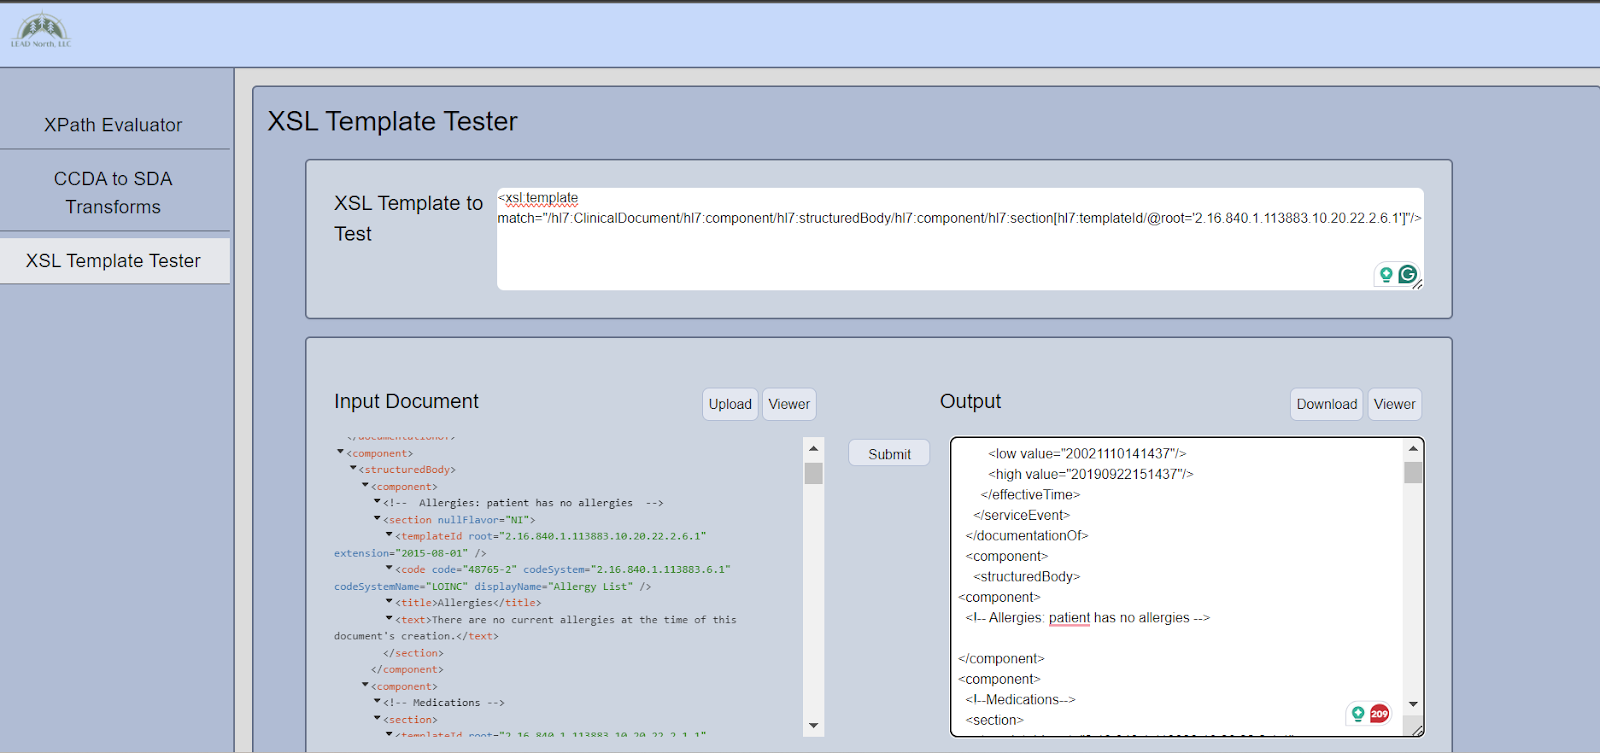
Task: Download the output
Action: tap(1327, 404)
